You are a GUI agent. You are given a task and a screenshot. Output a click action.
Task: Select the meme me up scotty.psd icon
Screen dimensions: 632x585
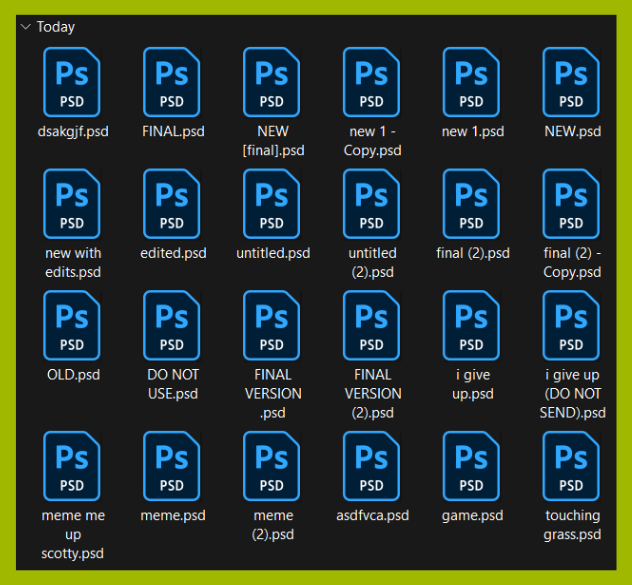click(x=72, y=466)
